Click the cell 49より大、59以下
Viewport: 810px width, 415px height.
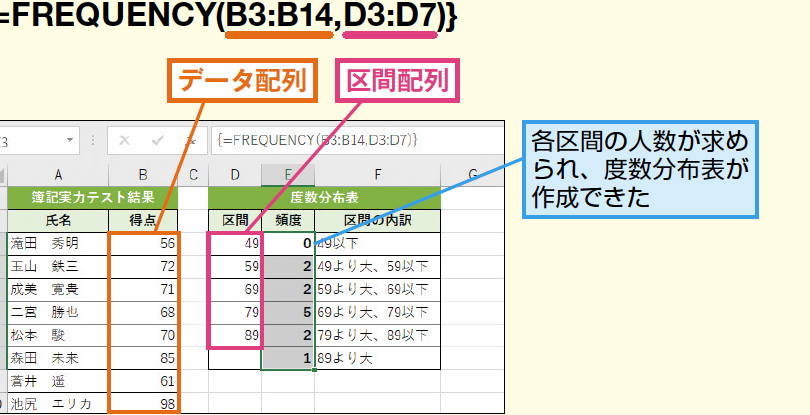pos(378,267)
